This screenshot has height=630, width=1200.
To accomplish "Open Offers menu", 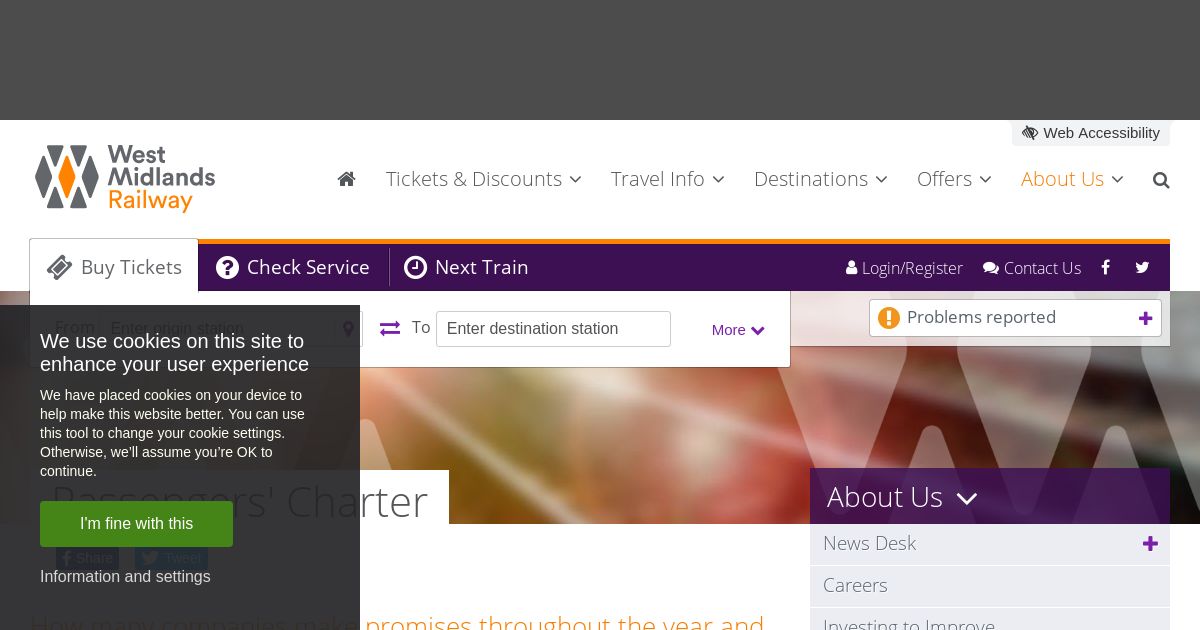I will tap(954, 179).
